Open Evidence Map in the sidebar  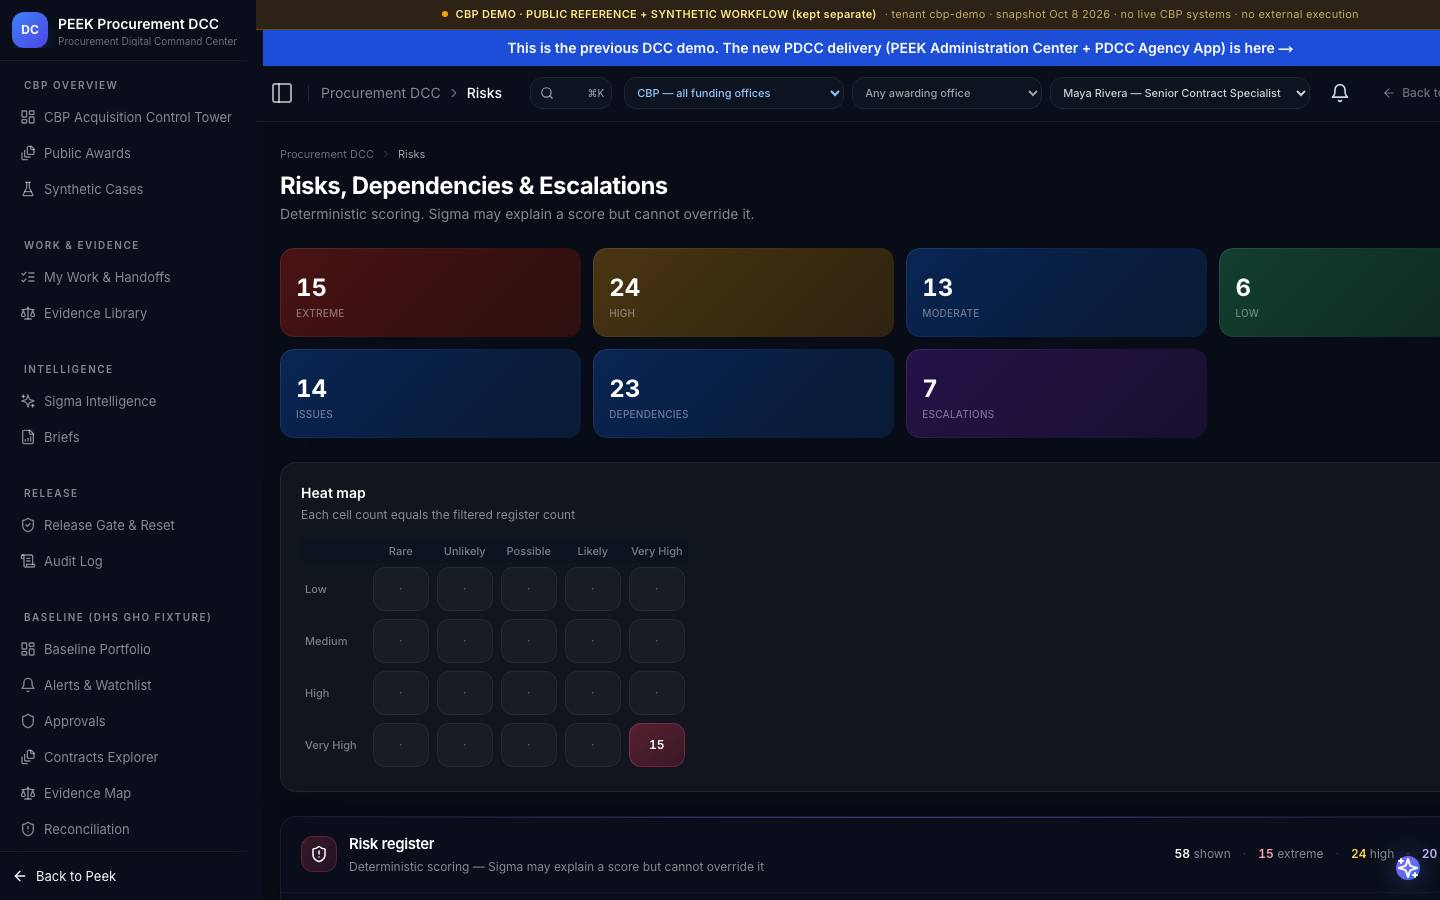(x=124, y=793)
